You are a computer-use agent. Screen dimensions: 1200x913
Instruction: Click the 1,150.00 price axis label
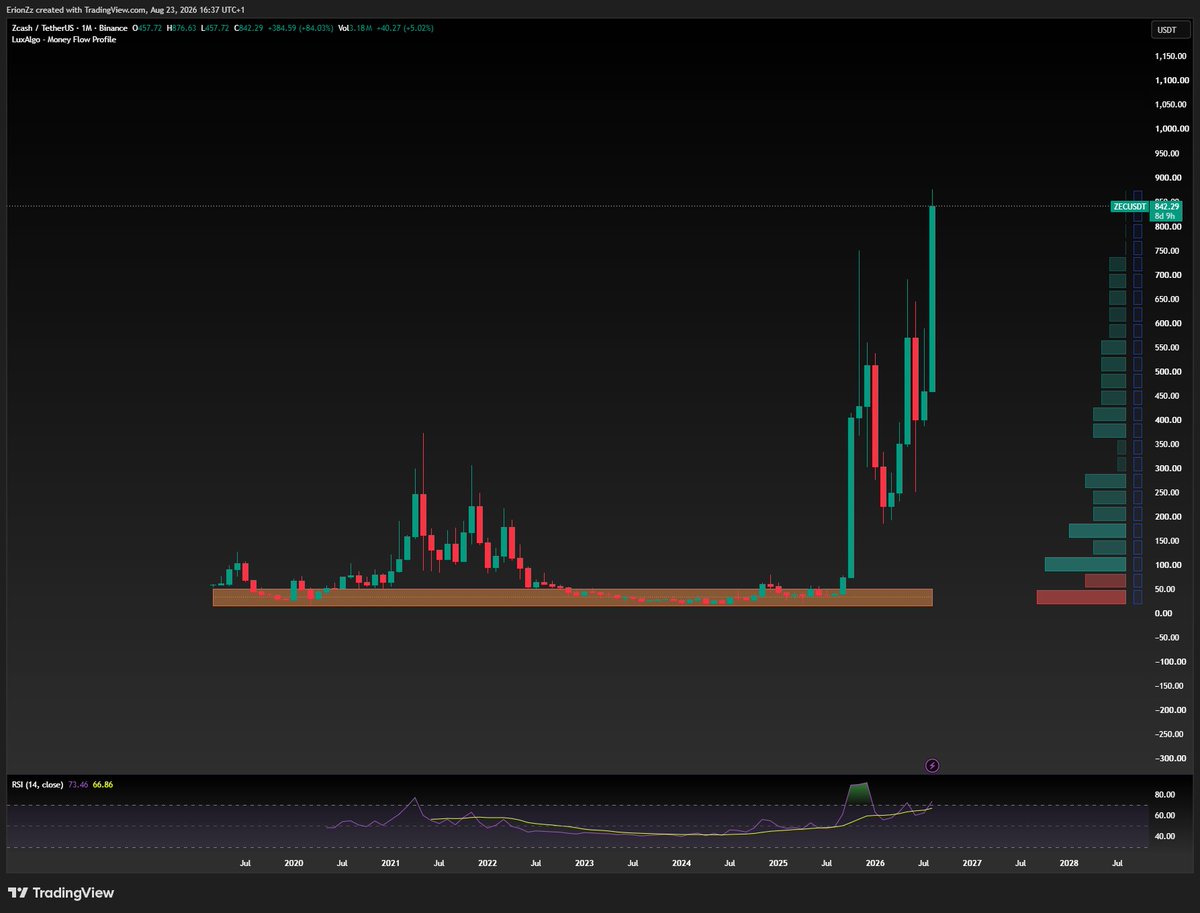click(x=1169, y=57)
